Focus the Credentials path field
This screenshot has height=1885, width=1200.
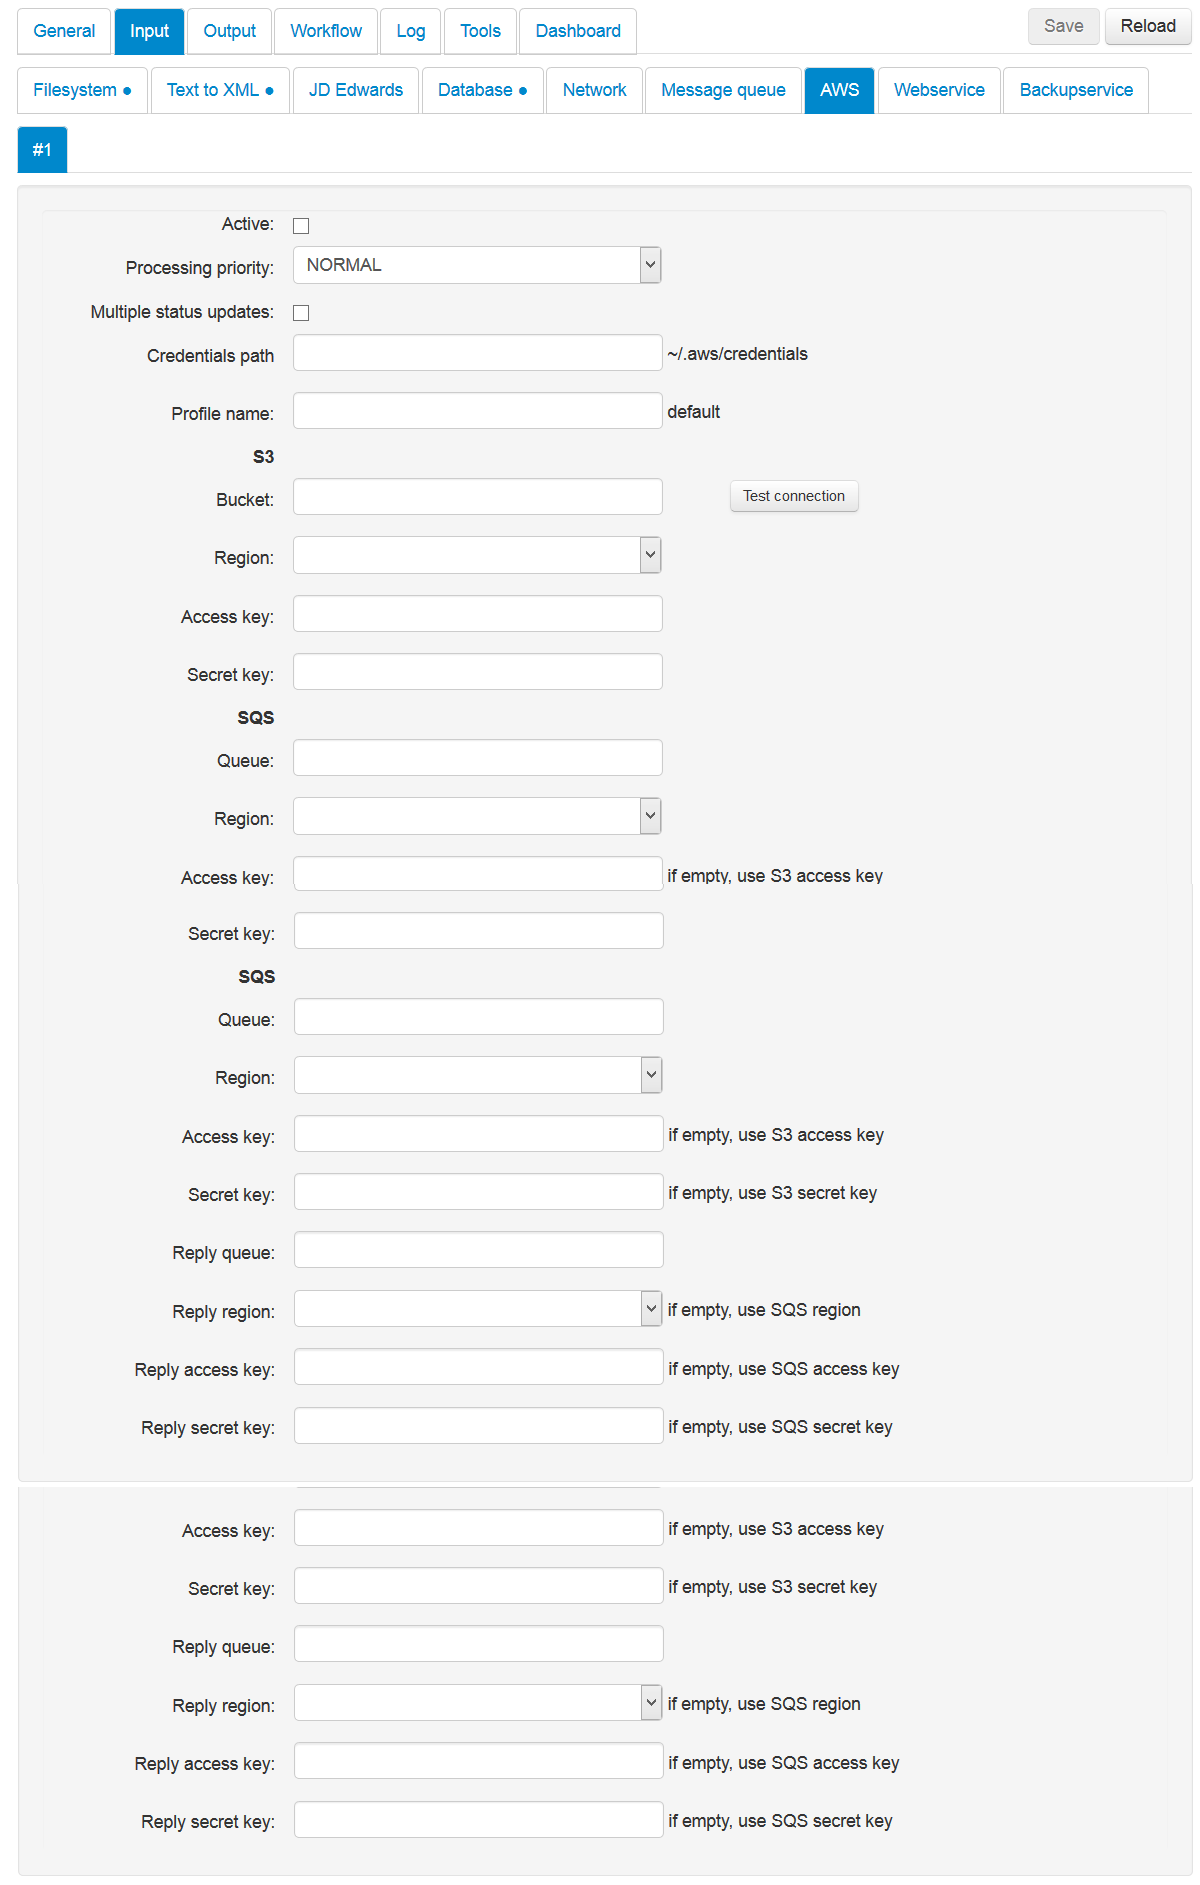[477, 353]
